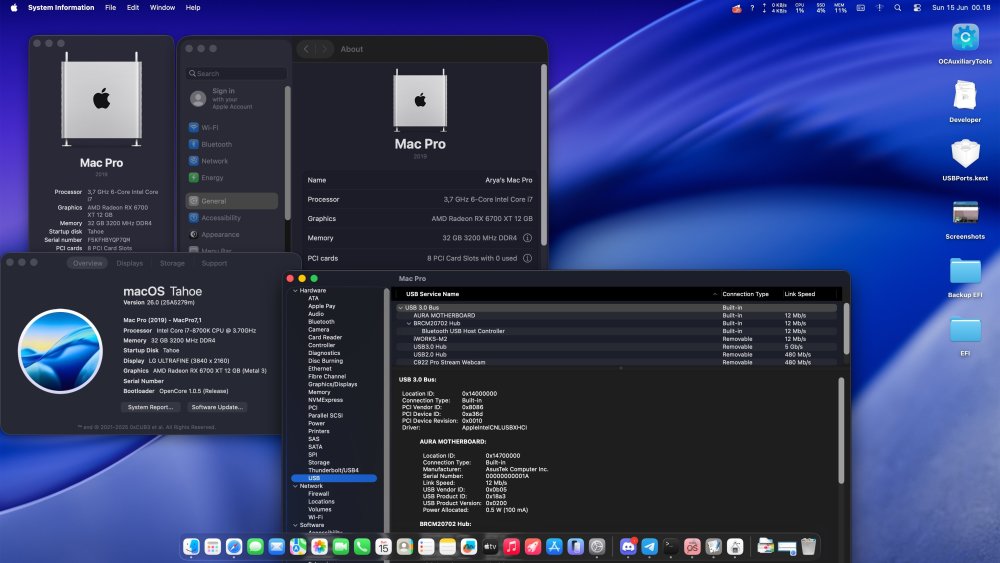Open the File menu

point(110,8)
